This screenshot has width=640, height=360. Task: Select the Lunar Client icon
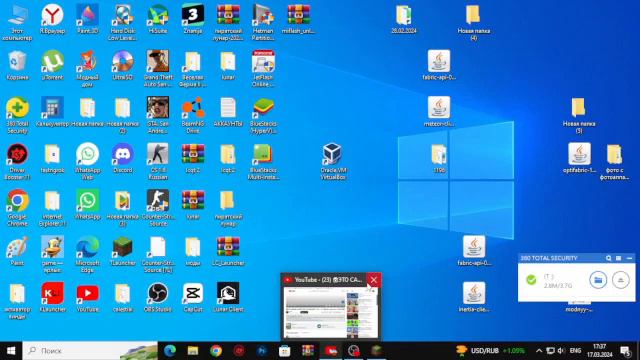(228, 299)
